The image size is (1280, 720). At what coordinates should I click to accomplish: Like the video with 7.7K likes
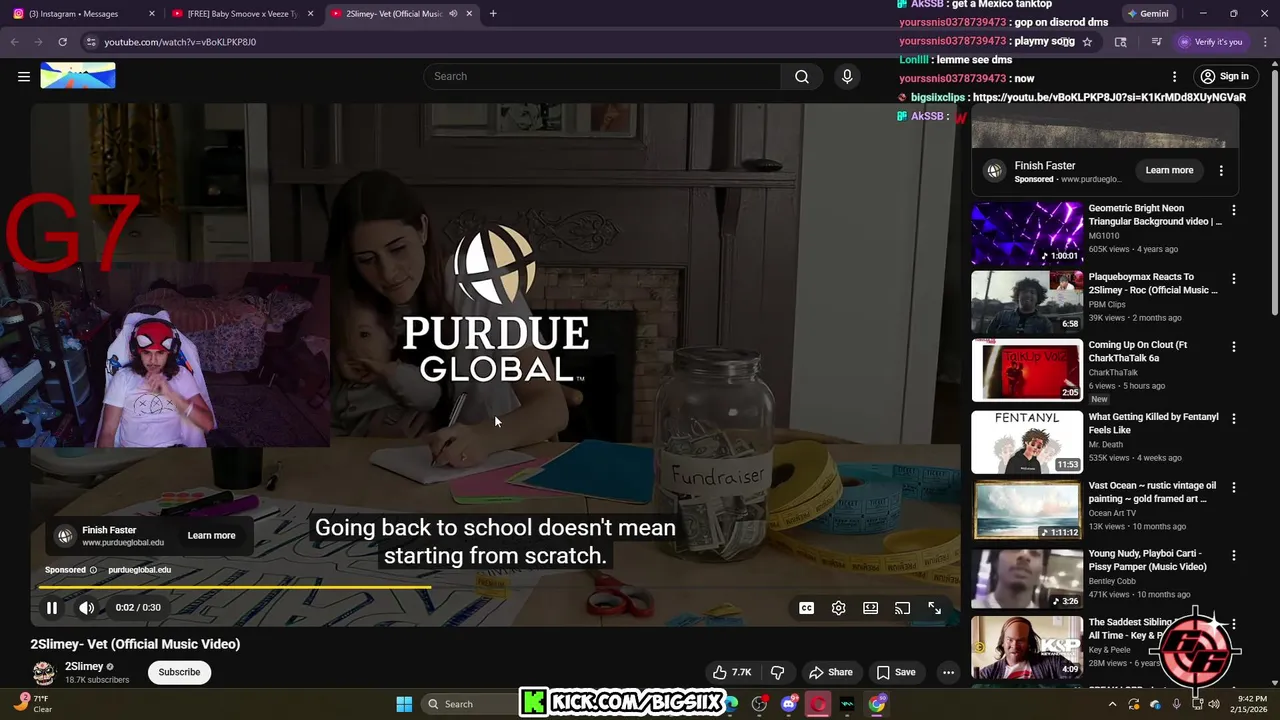732,672
